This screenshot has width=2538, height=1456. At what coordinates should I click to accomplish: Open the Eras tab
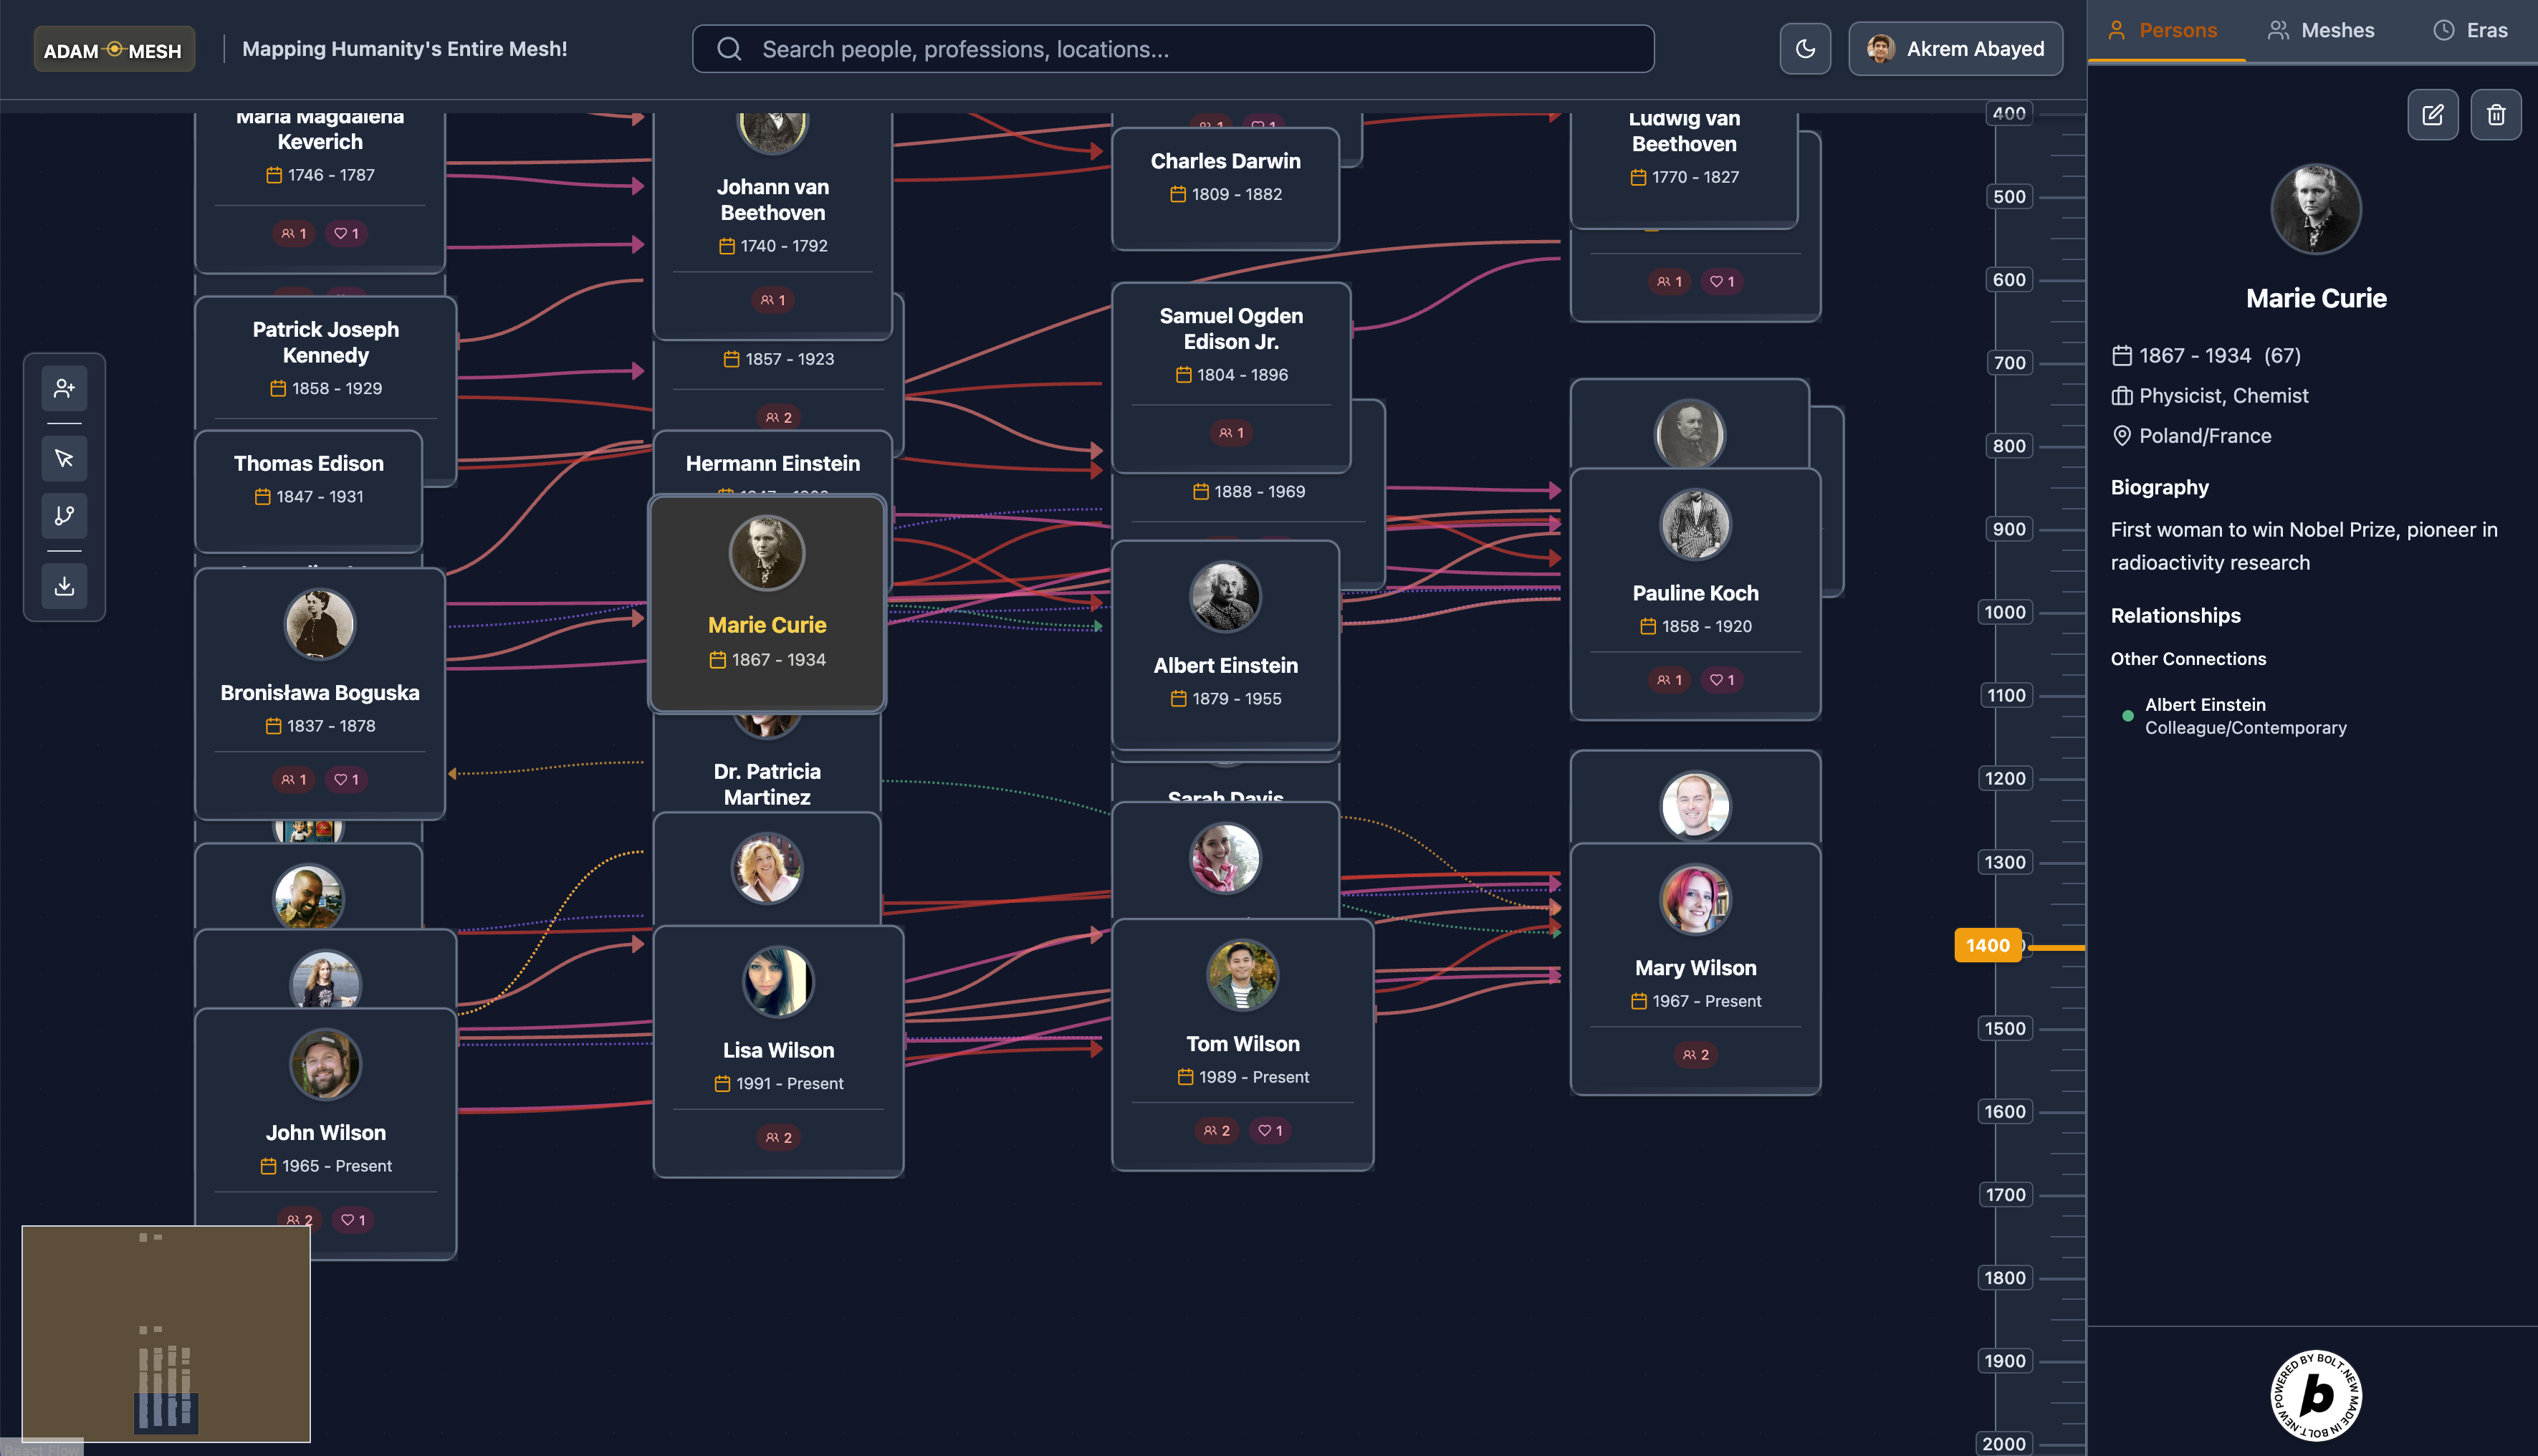click(2469, 30)
